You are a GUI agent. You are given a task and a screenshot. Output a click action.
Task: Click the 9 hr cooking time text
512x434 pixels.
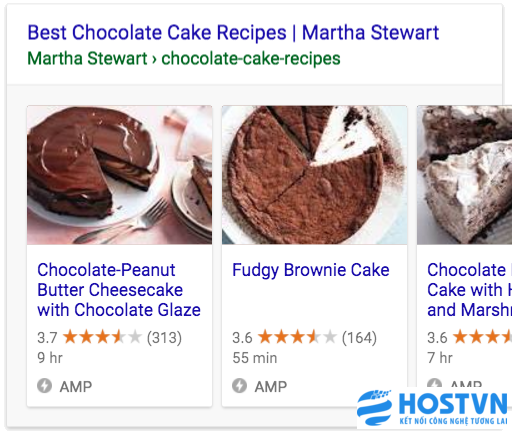point(50,358)
